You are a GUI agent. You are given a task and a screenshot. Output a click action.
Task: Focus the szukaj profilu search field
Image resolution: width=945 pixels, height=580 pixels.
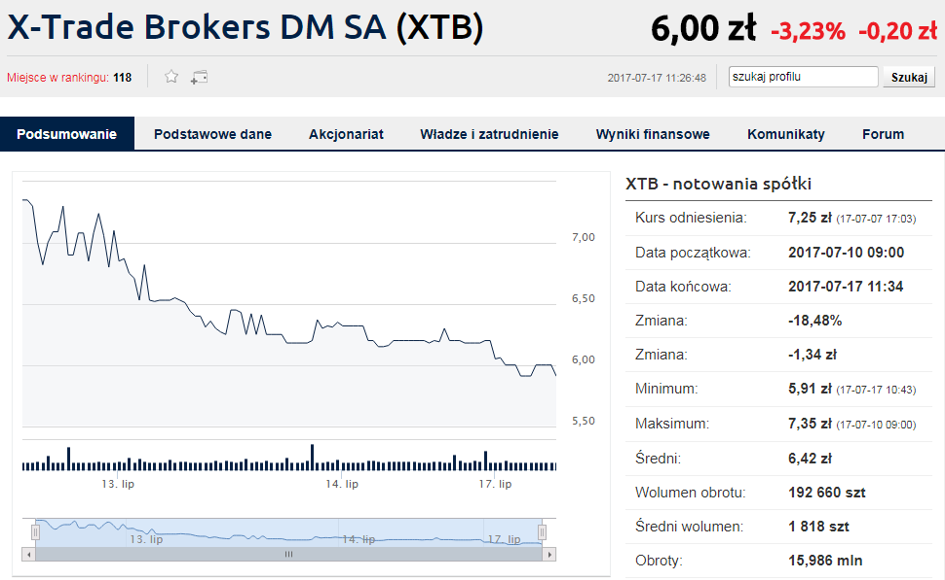(803, 77)
